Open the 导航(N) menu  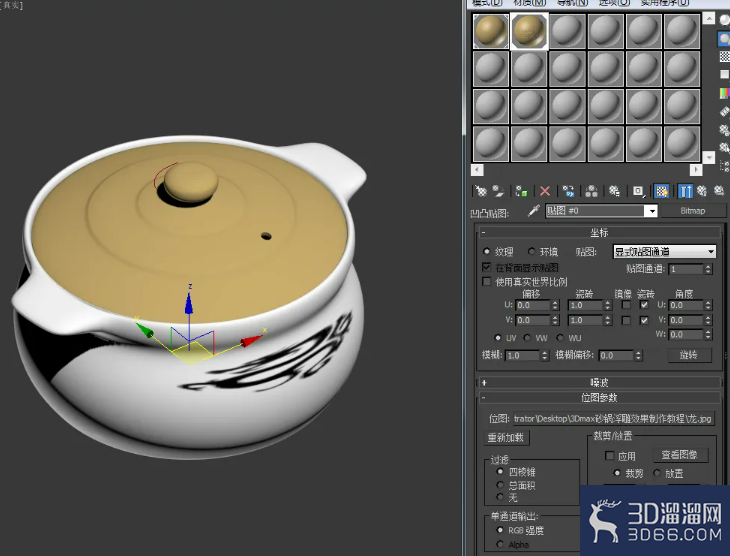pos(572,3)
